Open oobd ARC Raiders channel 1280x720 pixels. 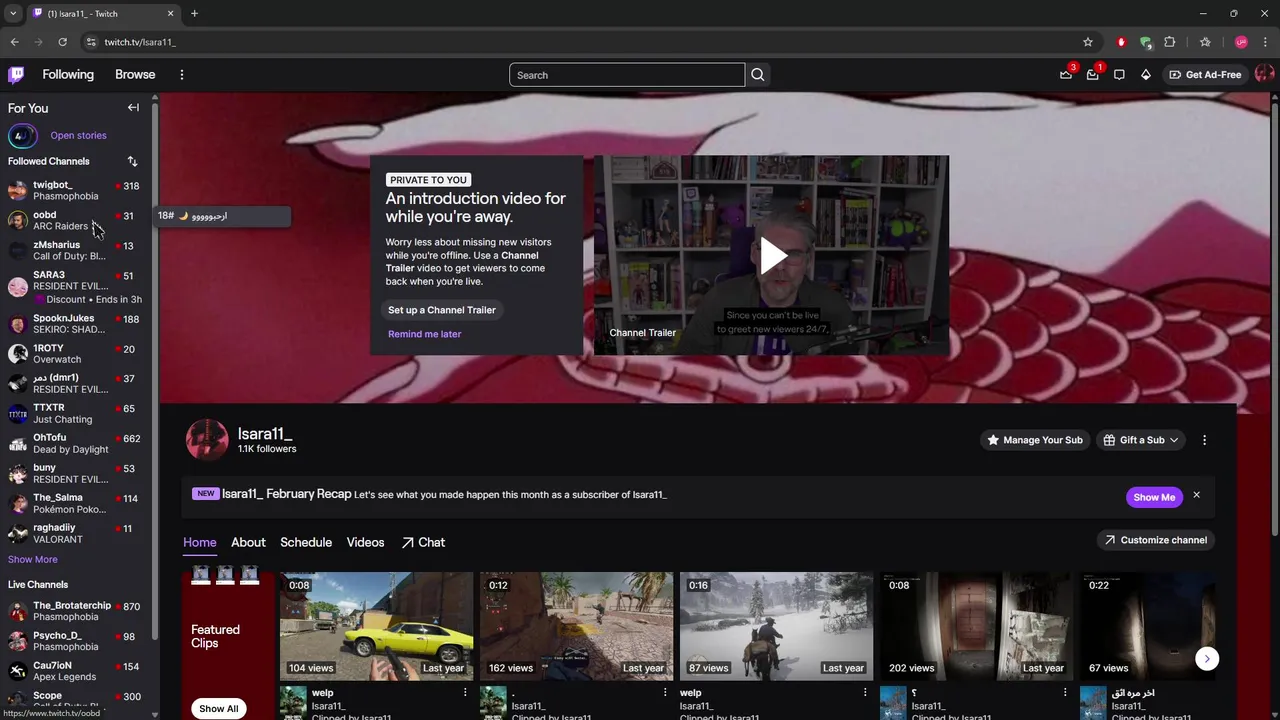coord(75,220)
